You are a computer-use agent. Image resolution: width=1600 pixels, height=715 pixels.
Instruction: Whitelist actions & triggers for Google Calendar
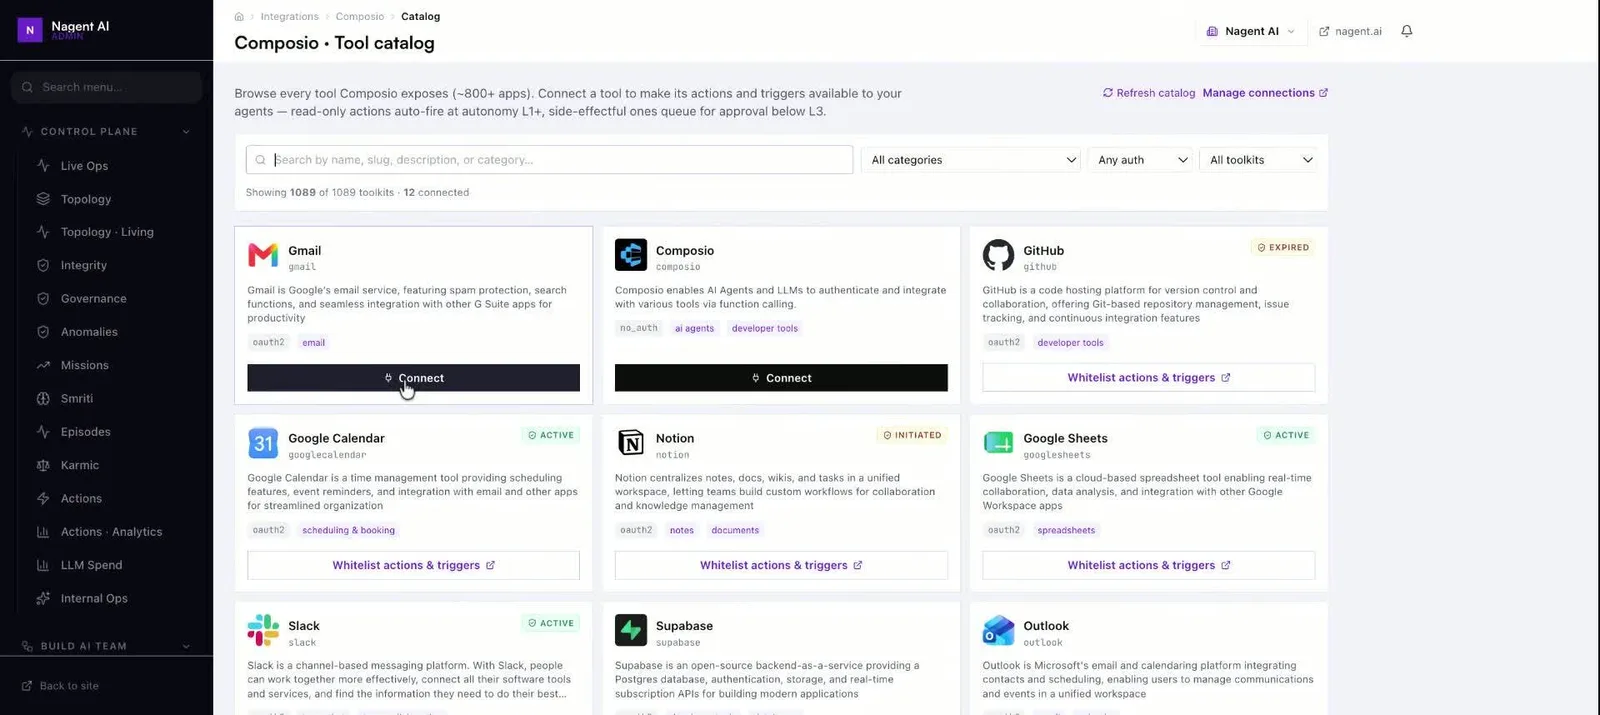pos(413,565)
